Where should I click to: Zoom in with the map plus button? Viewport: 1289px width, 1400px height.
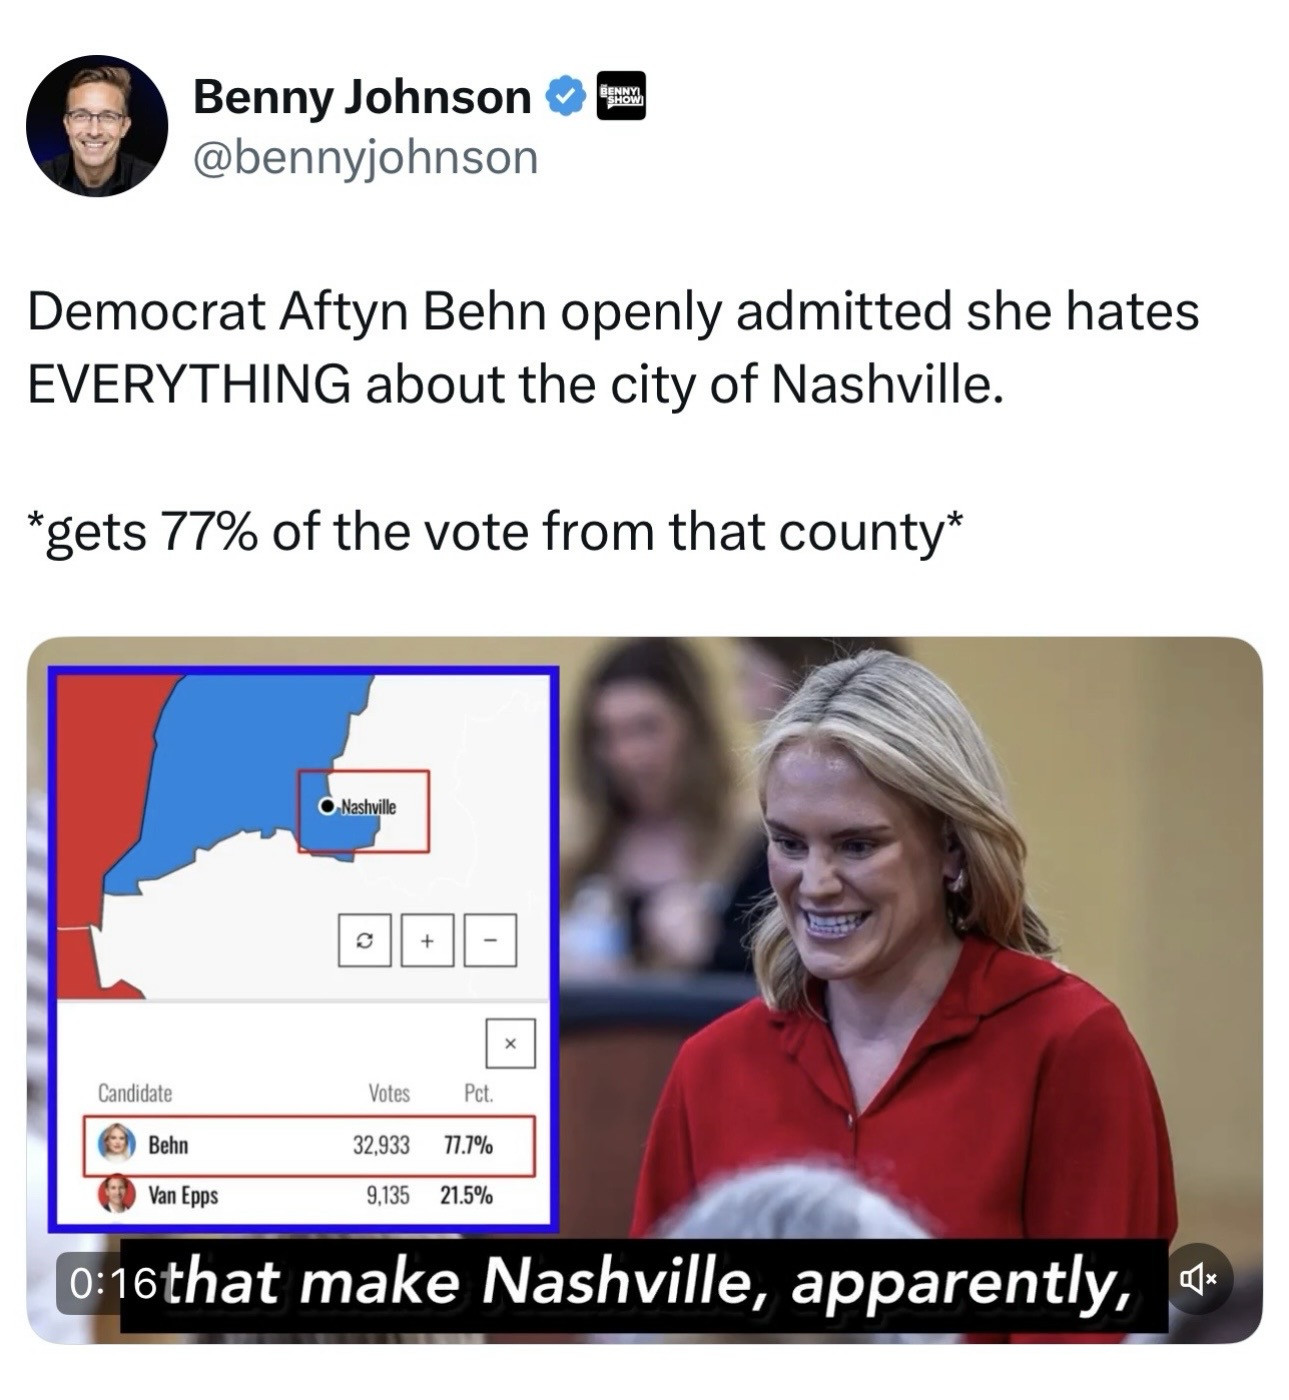coord(427,940)
